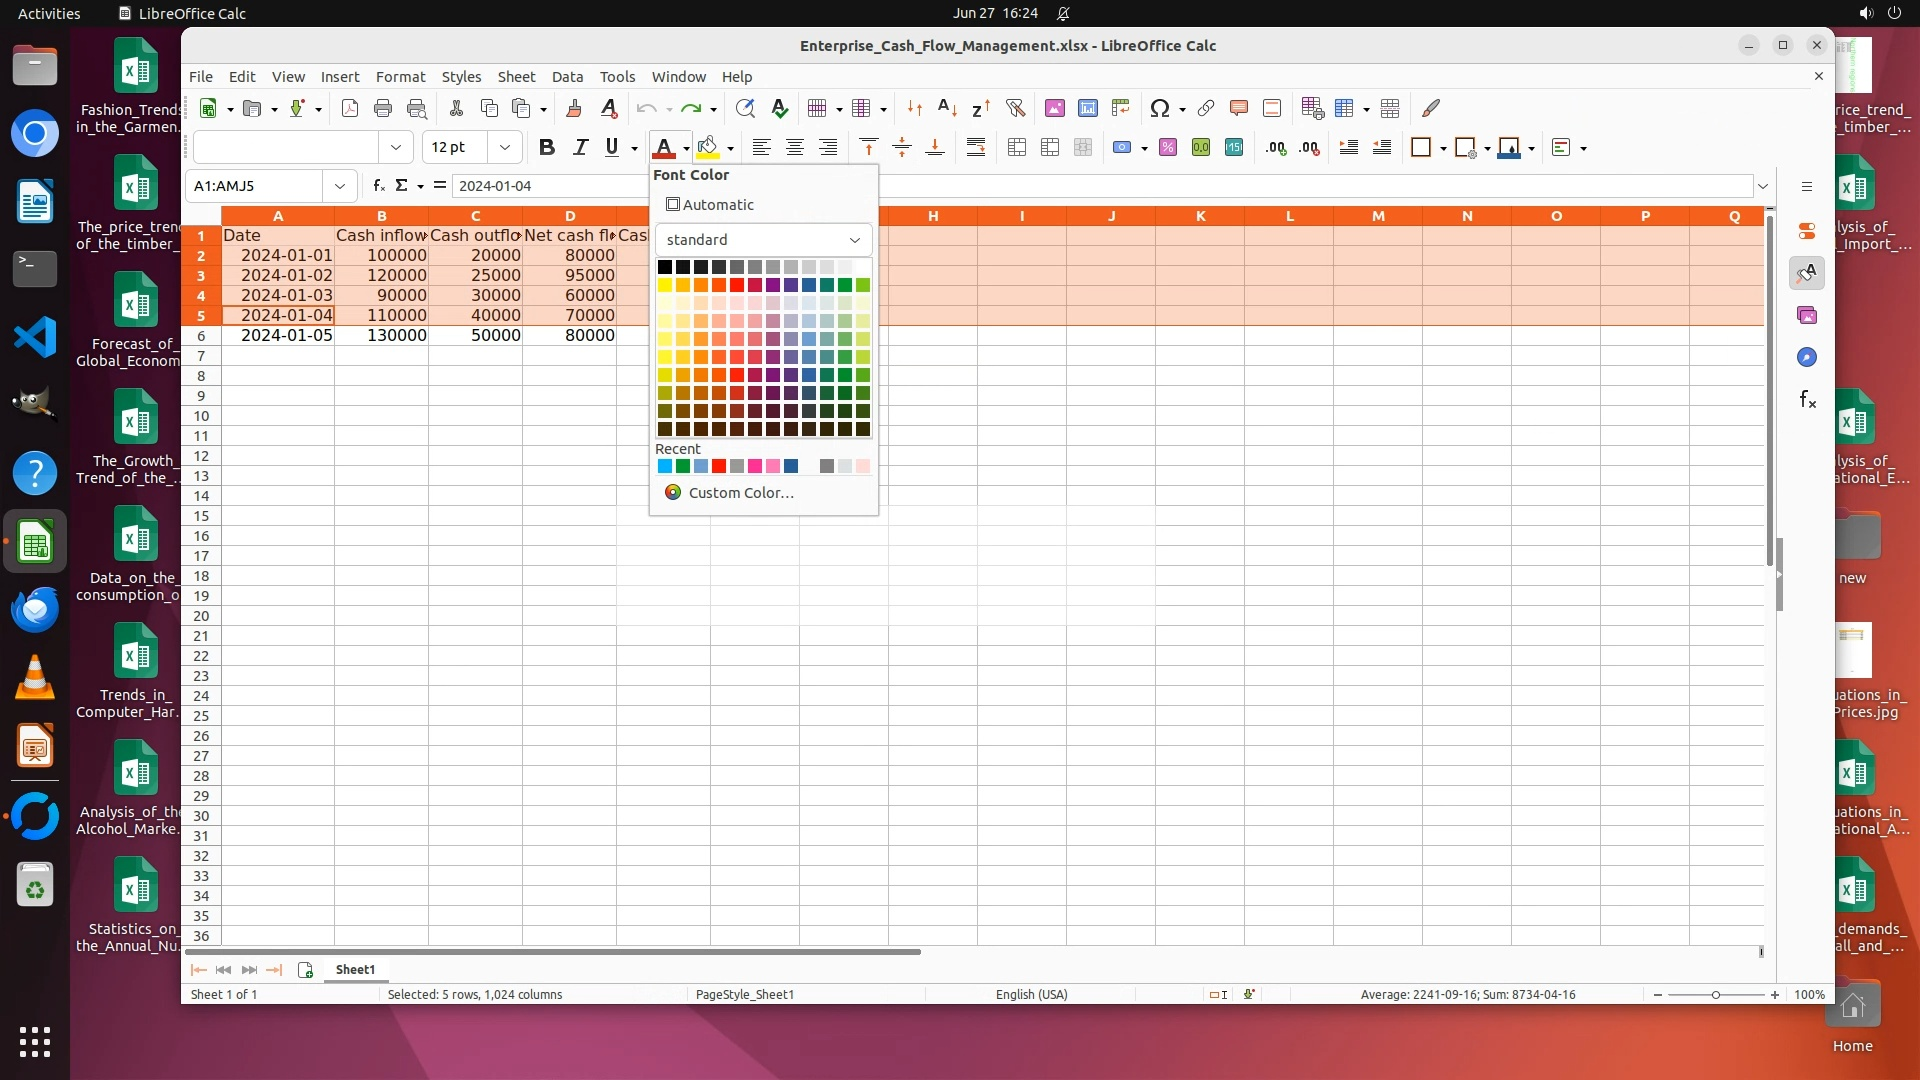The image size is (1920, 1080).
Task: Open the font size dropdown
Action: [x=505, y=147]
